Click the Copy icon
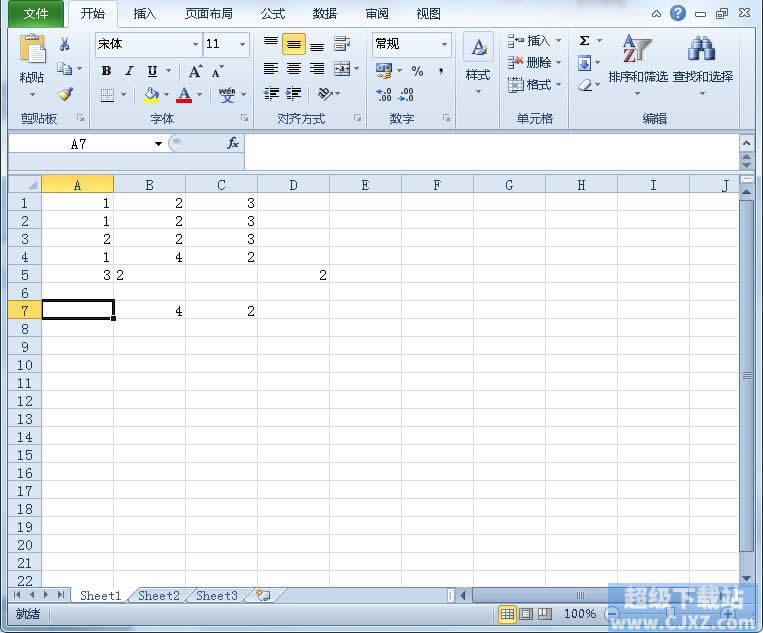Screen dimensions: 763x633 click(x=64, y=69)
